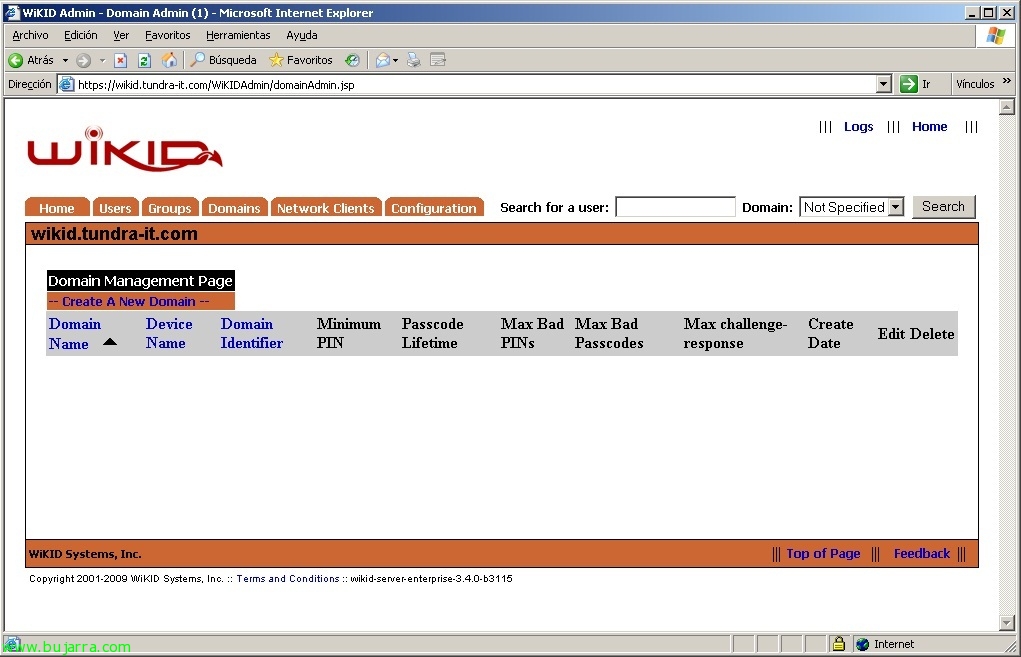Click the Atrás back arrow icon

pyautogui.click(x=16, y=61)
